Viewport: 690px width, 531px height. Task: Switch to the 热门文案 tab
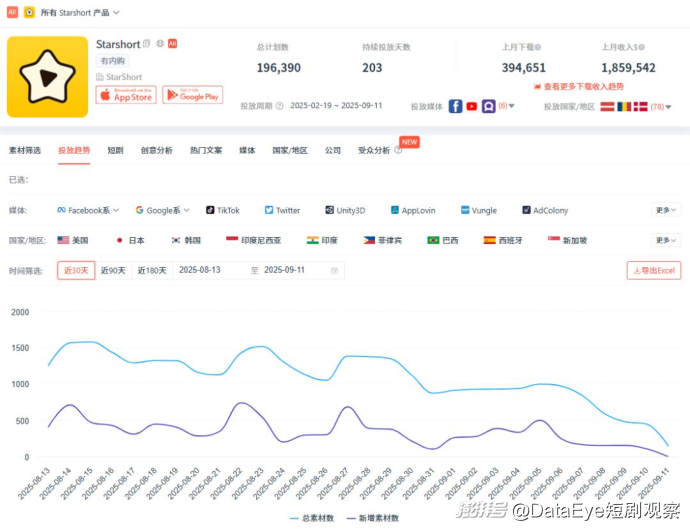click(206, 150)
